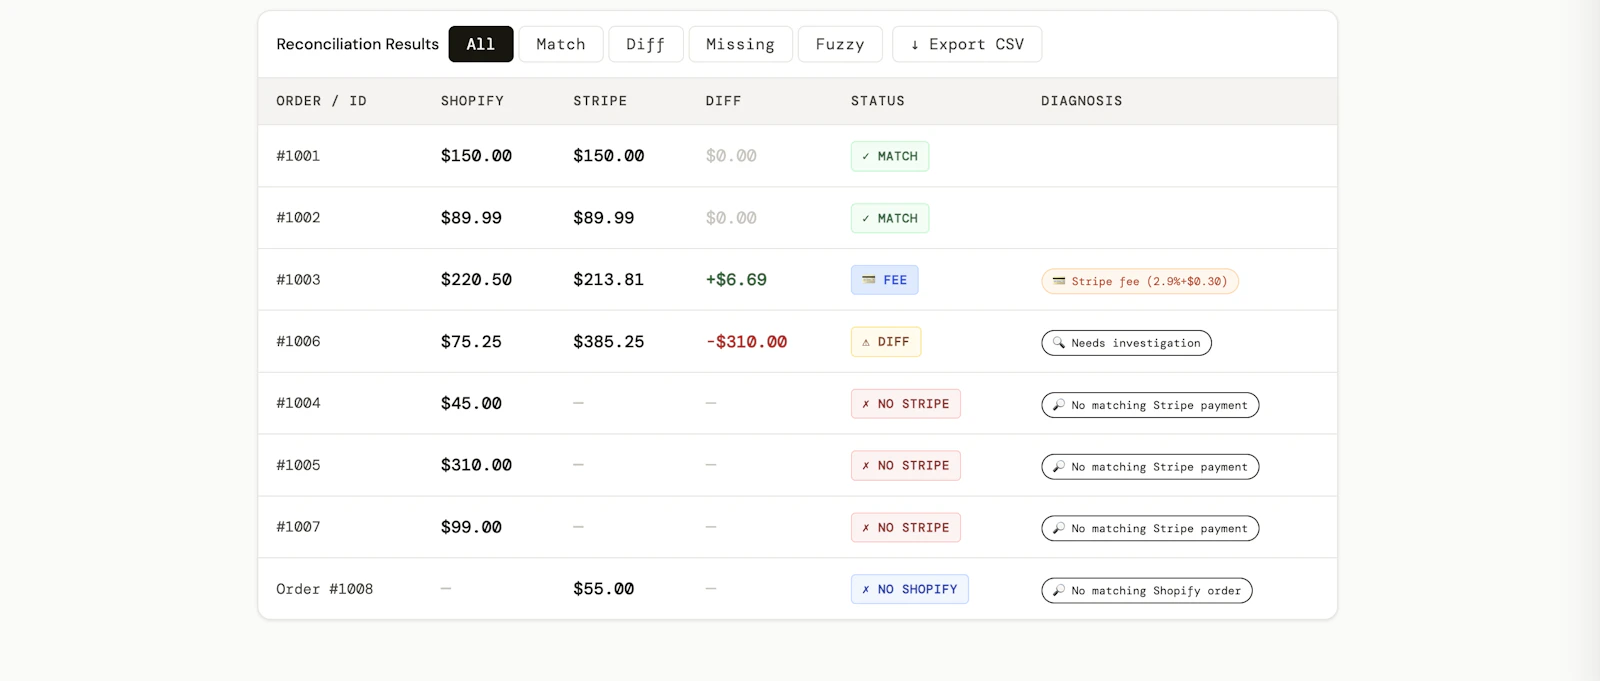
Task: Click card icon in Stripe fee diagnosis
Action: [1059, 281]
